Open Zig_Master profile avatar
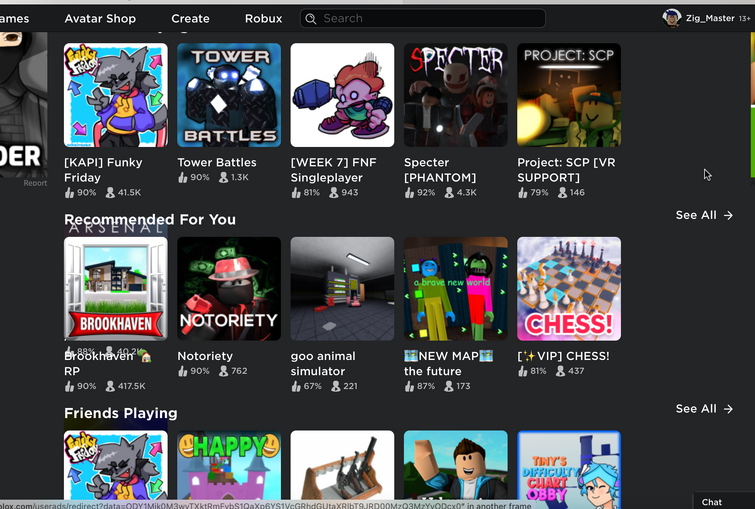The width and height of the screenshot is (755, 509). point(671,18)
